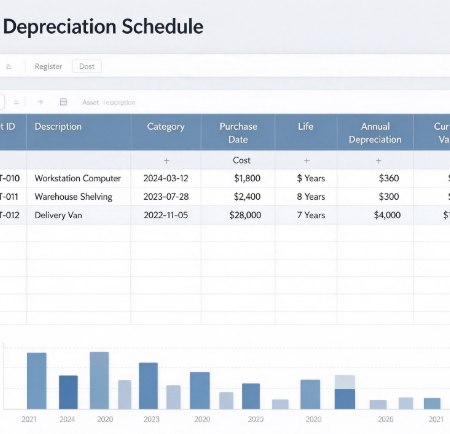Click the Asset description field label
This screenshot has width=450, height=434.
109,102
